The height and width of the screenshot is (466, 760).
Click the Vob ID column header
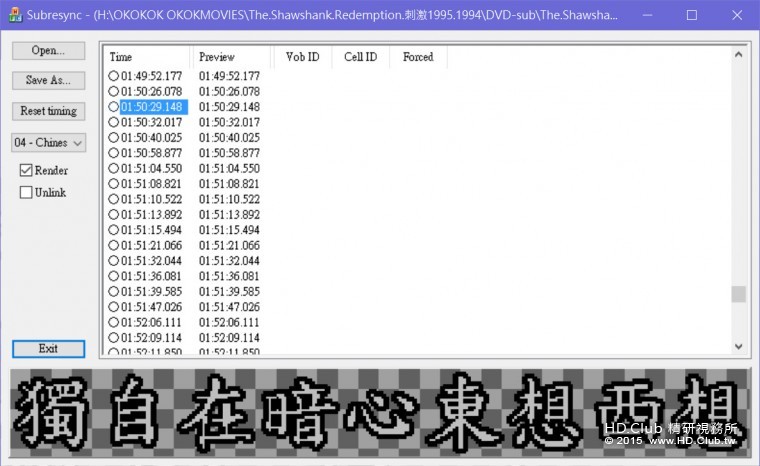pos(302,57)
